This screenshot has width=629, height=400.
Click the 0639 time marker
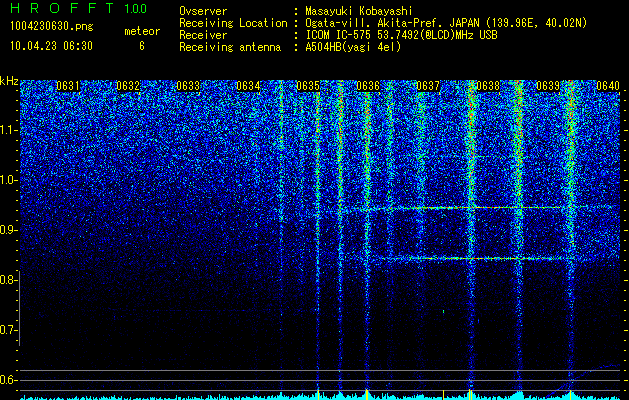[x=548, y=86]
